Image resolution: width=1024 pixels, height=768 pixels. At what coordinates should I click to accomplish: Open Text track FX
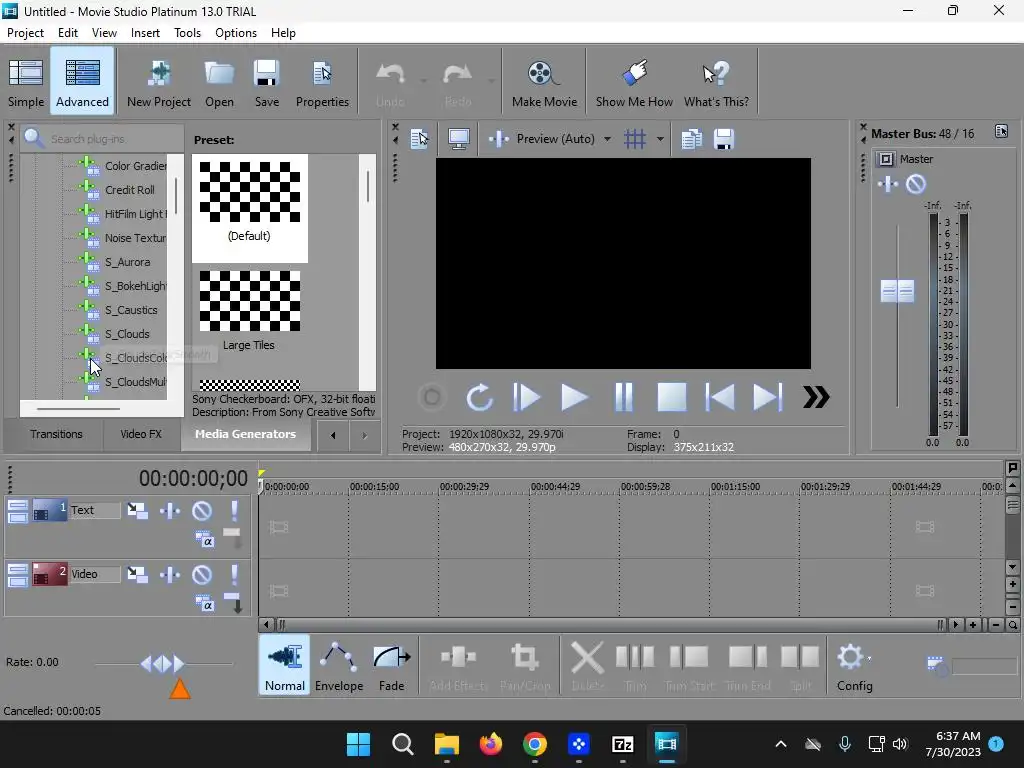[x=170, y=510]
